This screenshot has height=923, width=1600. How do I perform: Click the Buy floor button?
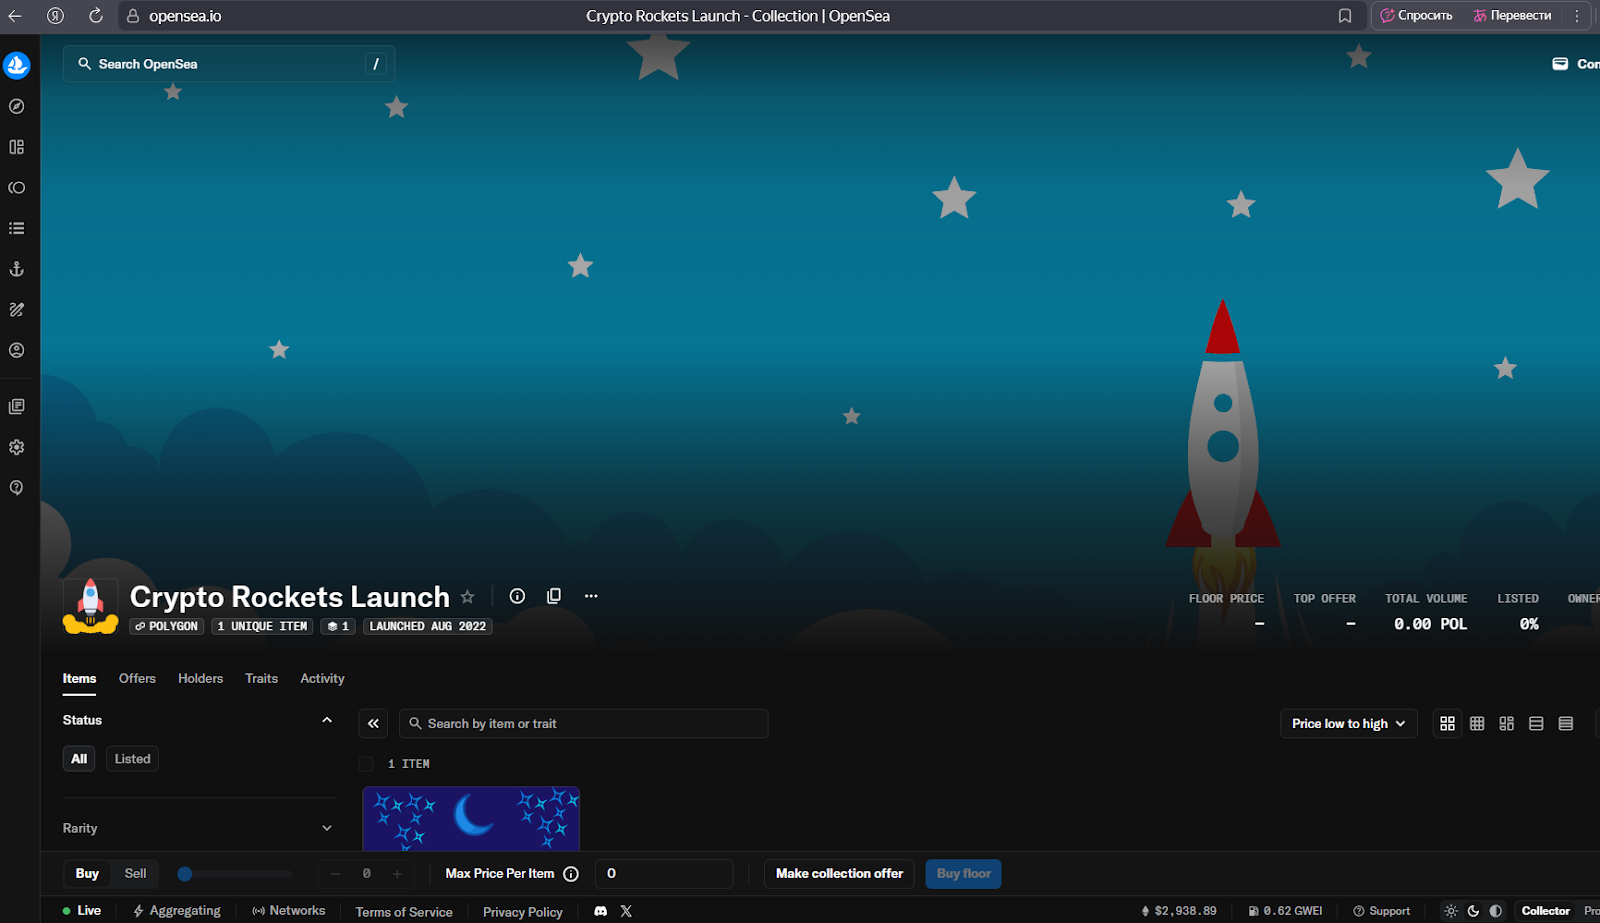(x=963, y=874)
